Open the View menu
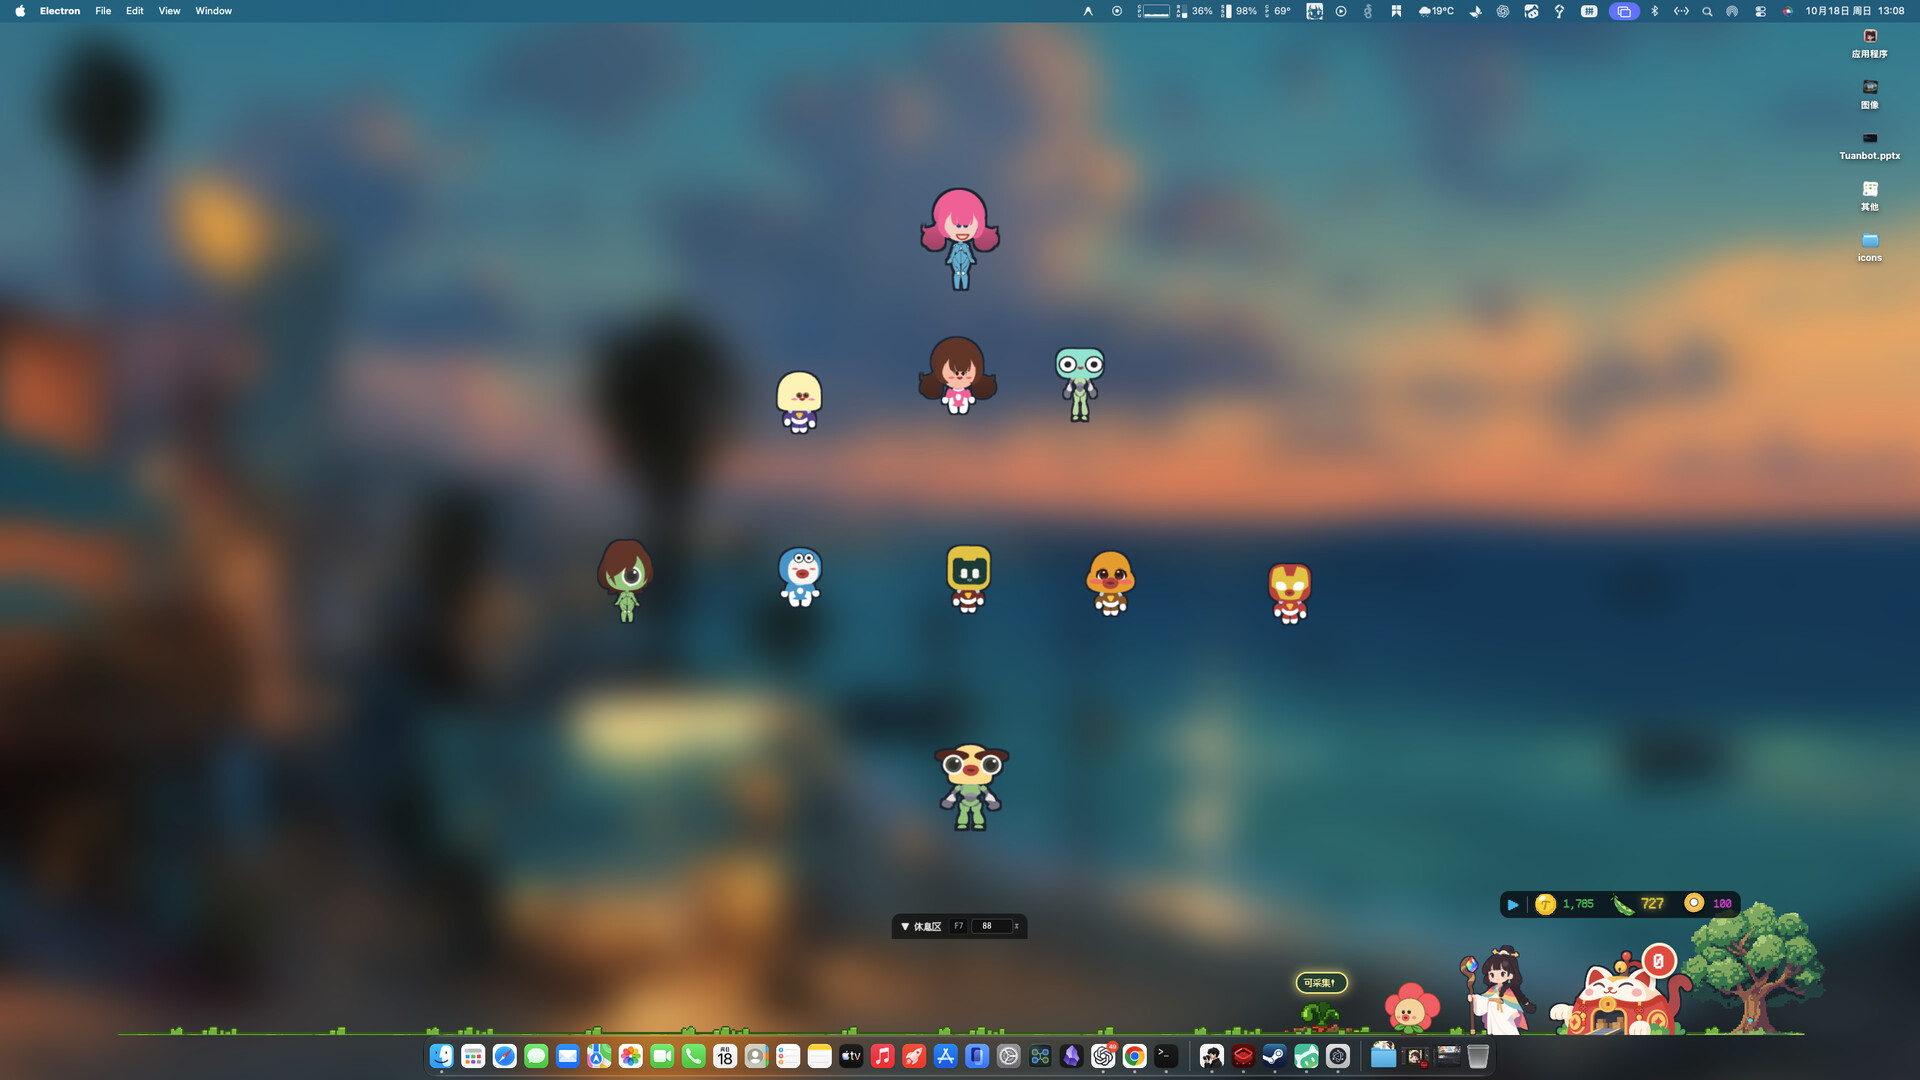This screenshot has width=1920, height=1080. (x=170, y=11)
